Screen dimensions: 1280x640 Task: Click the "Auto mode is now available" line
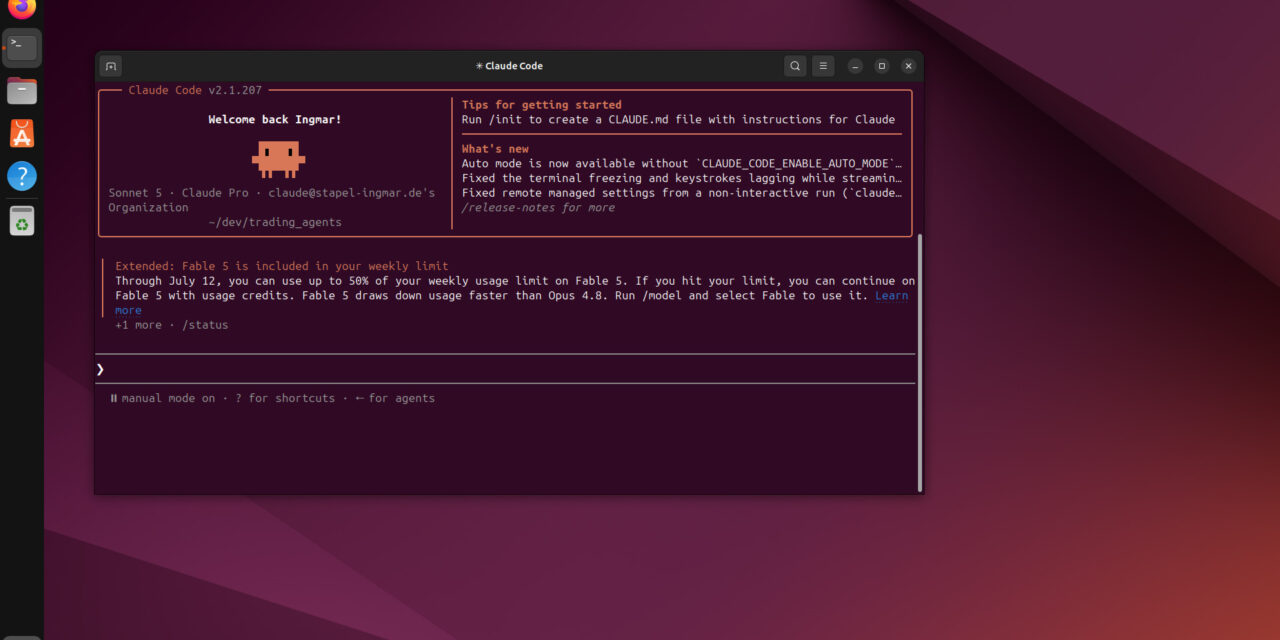click(x=682, y=163)
